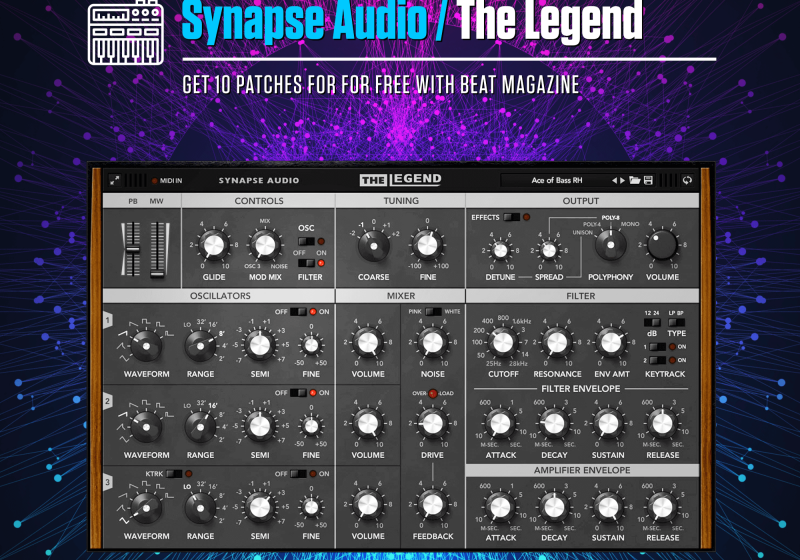Screen dimensions: 800x560
Task: Click the MIDI IN indicator light
Action: pyautogui.click(x=155, y=181)
